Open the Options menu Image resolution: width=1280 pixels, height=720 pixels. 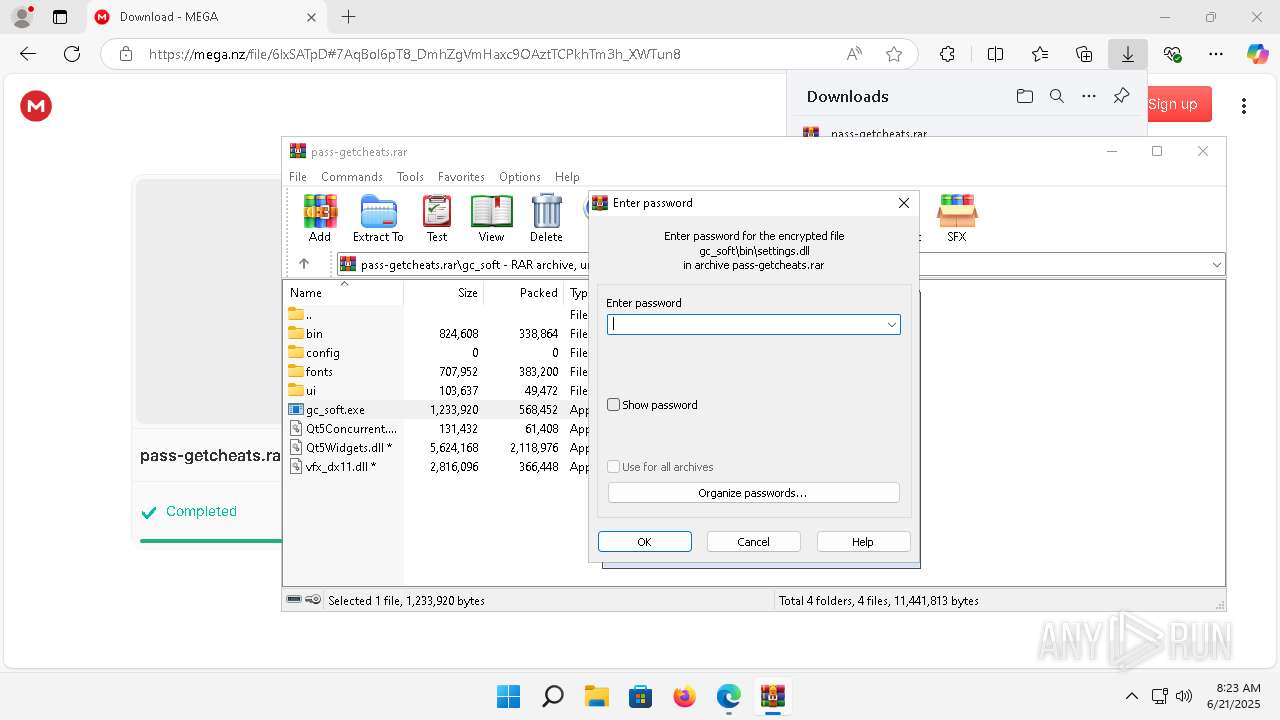coord(520,177)
